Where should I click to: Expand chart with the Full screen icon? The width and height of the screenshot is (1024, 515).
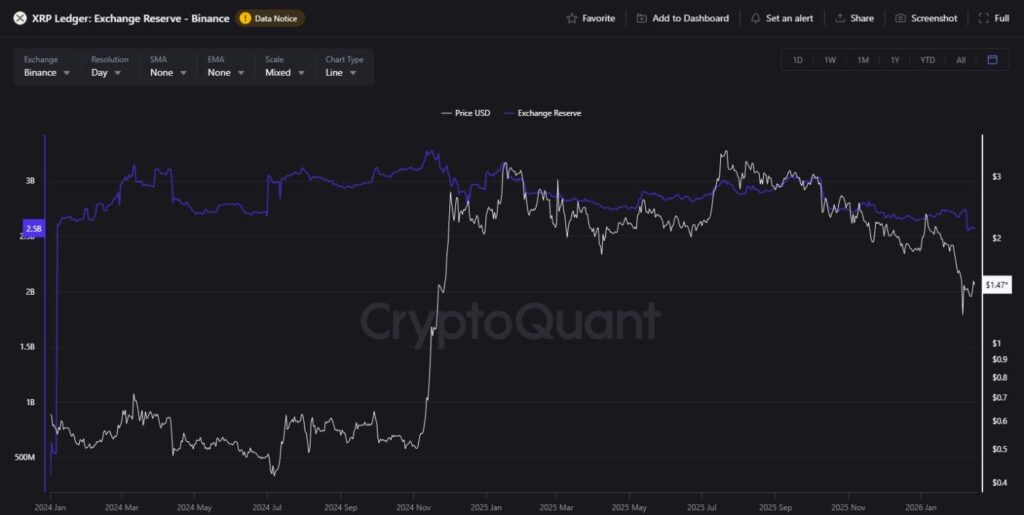985,18
